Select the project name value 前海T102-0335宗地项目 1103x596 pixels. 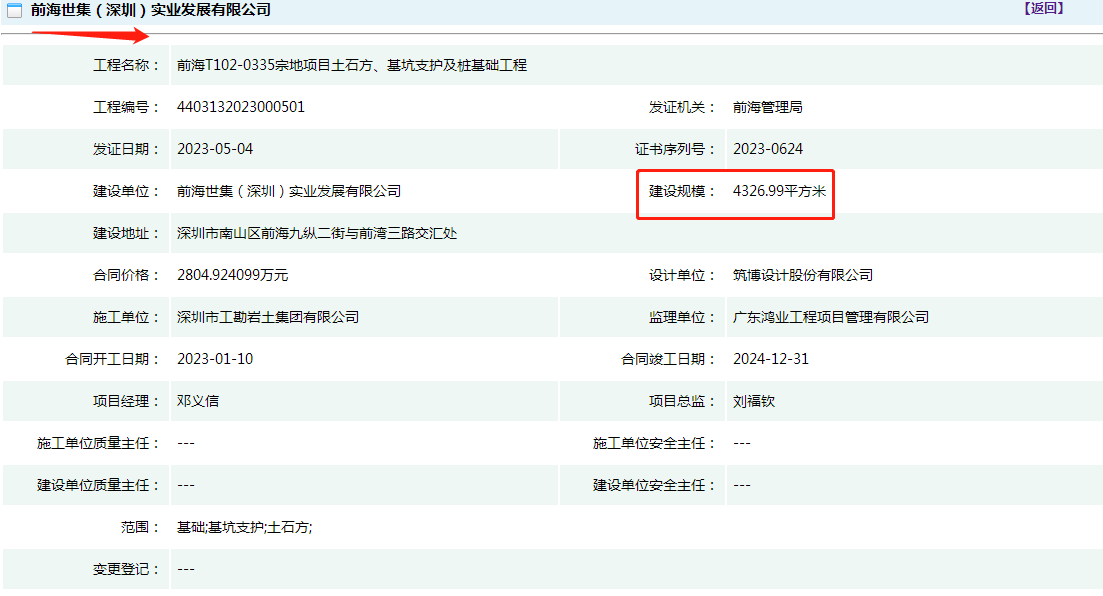(x=351, y=65)
